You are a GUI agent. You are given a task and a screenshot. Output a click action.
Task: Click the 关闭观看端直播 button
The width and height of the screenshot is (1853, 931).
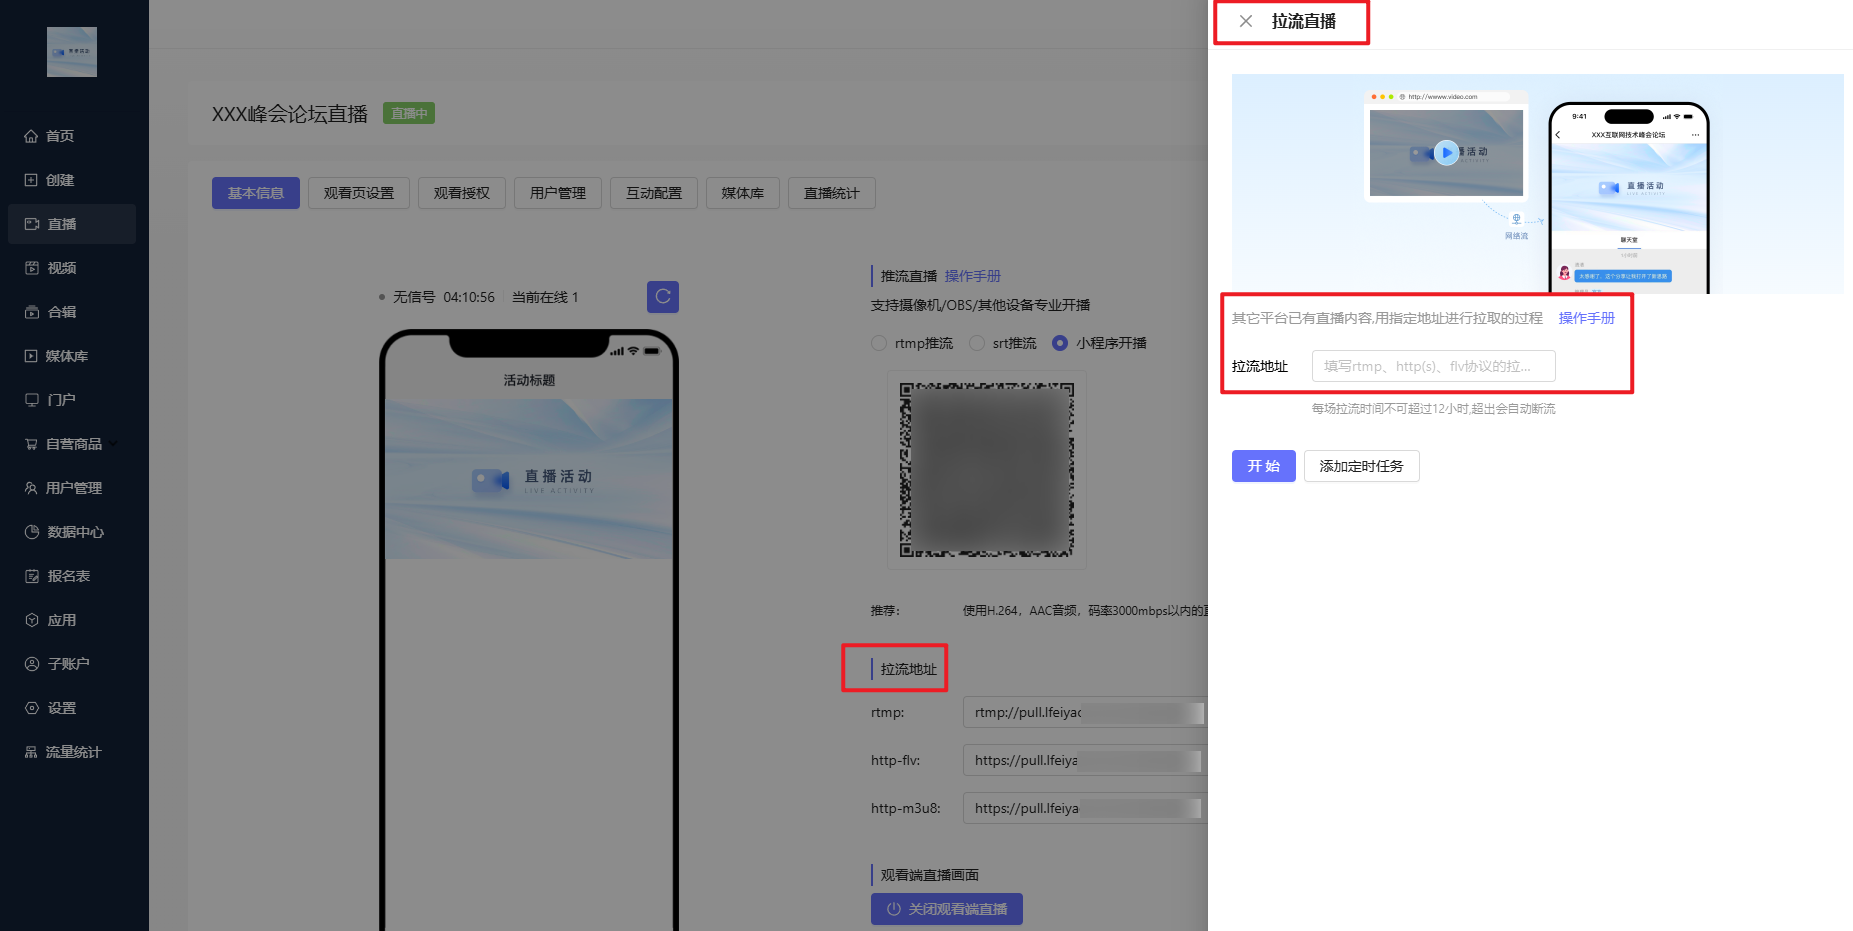pyautogui.click(x=946, y=909)
